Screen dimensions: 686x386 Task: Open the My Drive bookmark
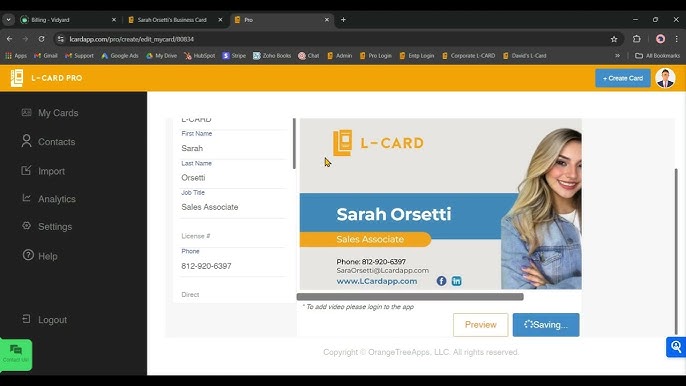click(161, 56)
